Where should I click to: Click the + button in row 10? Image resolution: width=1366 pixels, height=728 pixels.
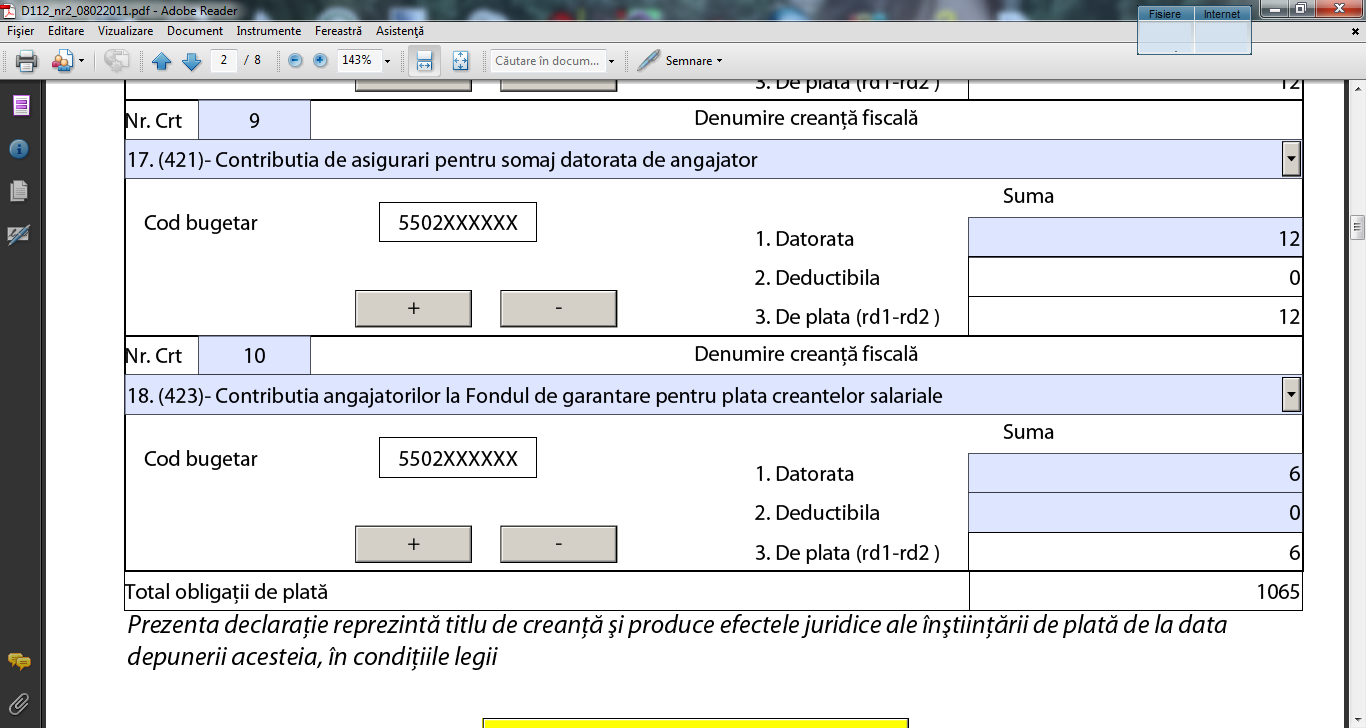[413, 544]
